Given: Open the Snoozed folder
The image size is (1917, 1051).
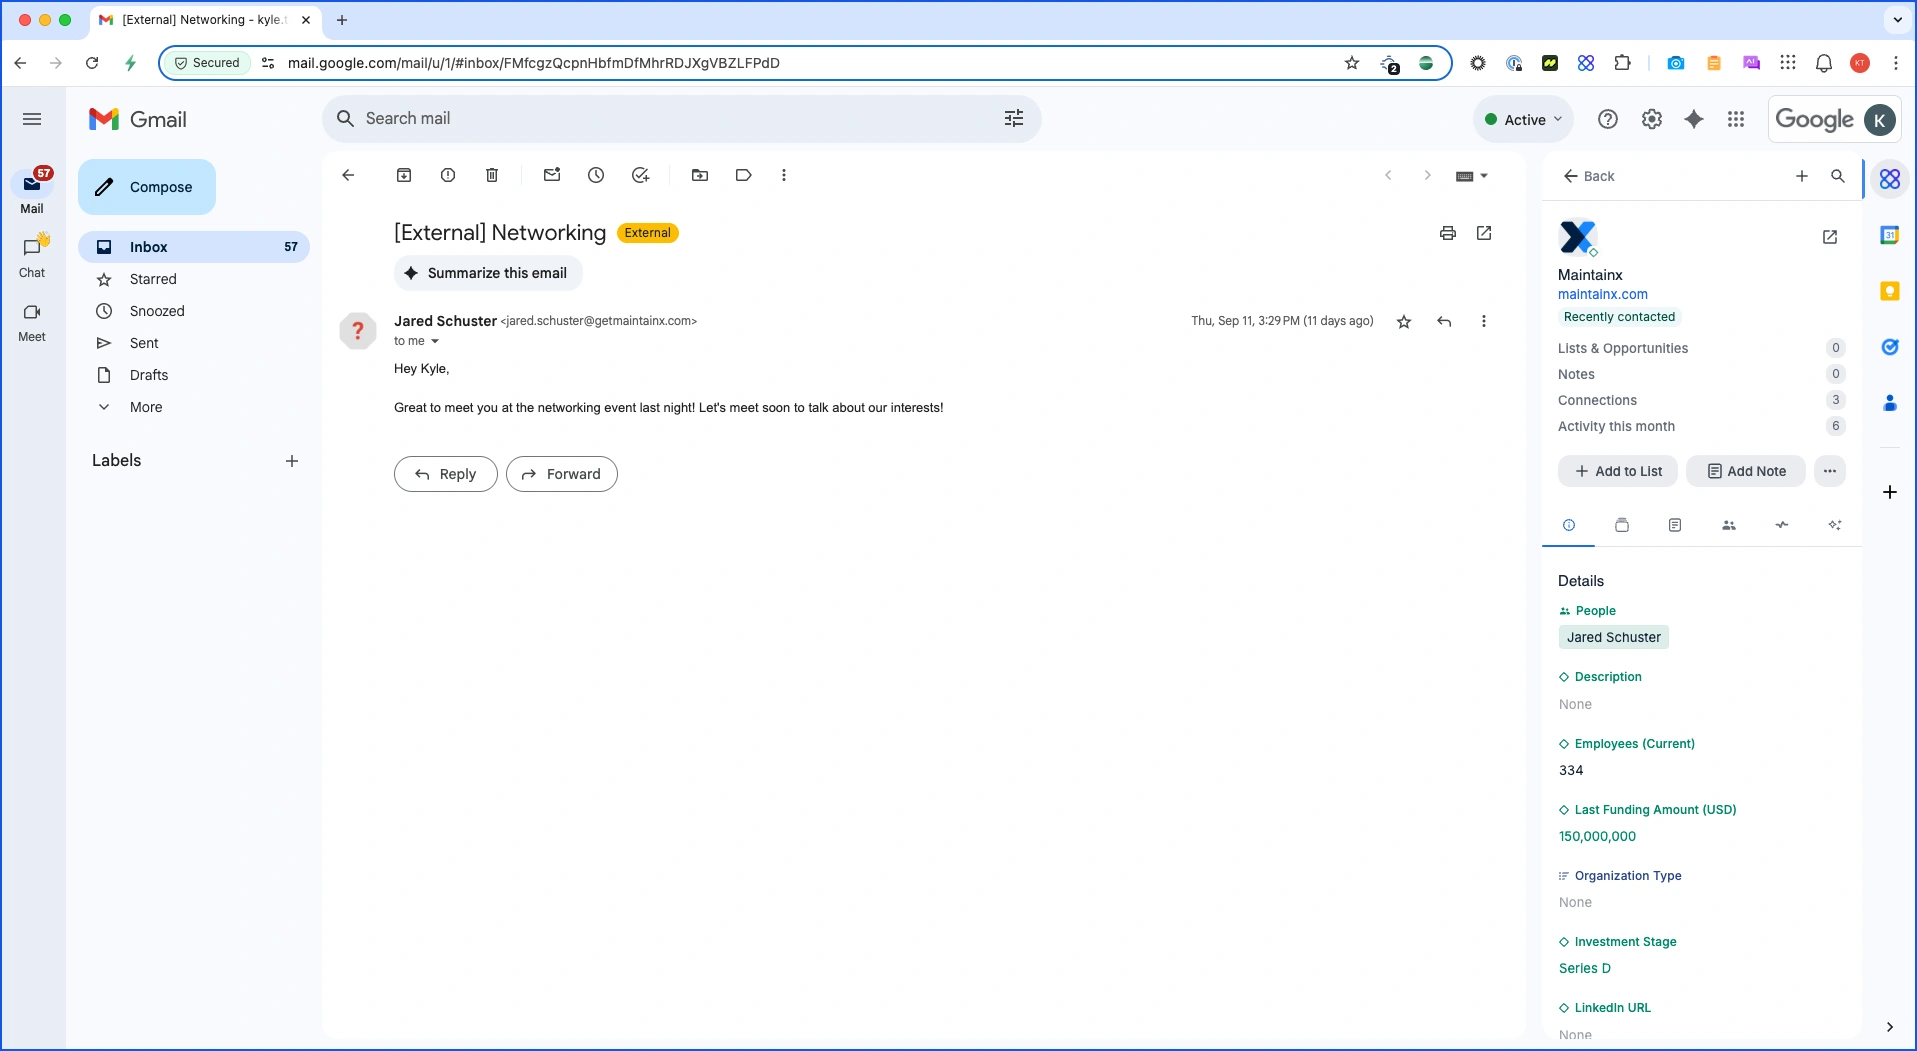Looking at the screenshot, I should (194, 311).
